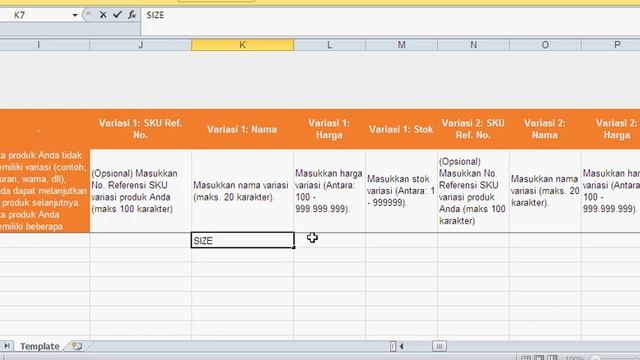Select "Masukkan harga variasi" description in column L

point(329,191)
